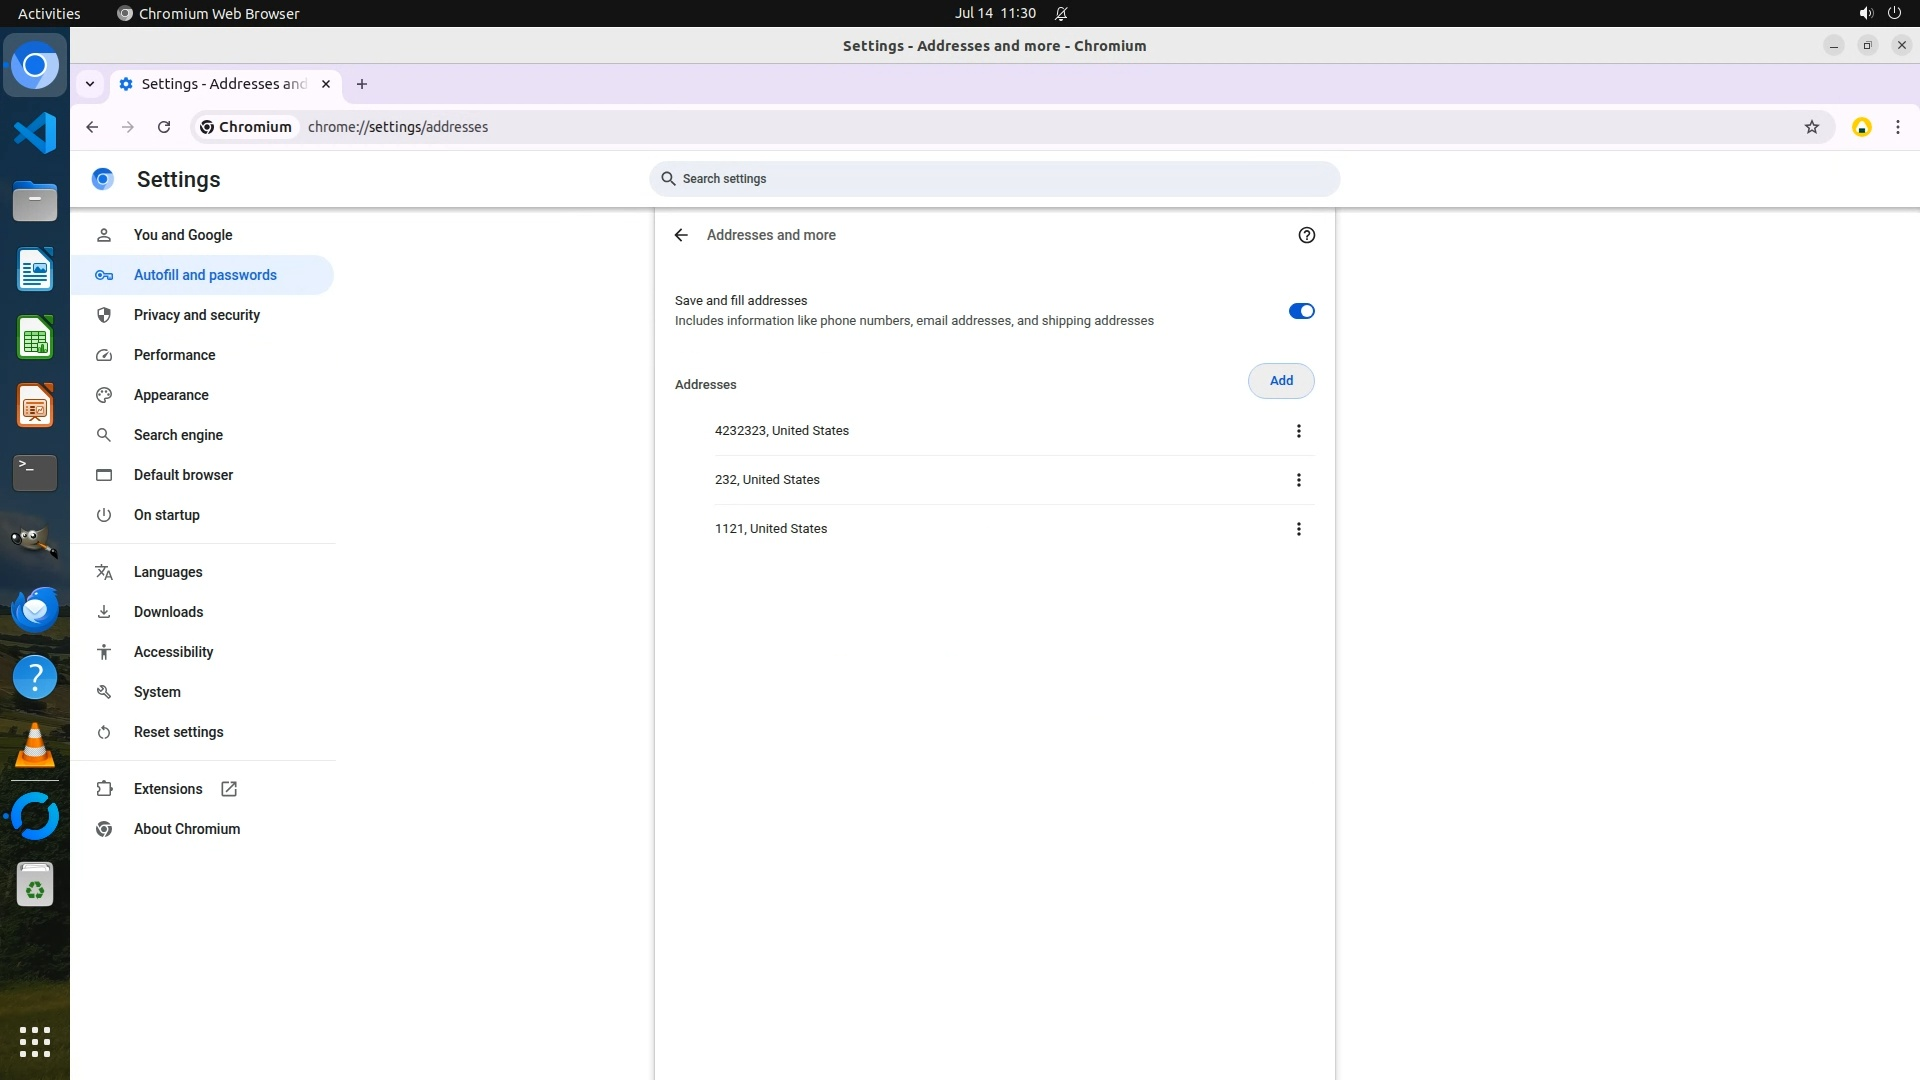Launch Visual Studio Code from dock

[x=35, y=133]
